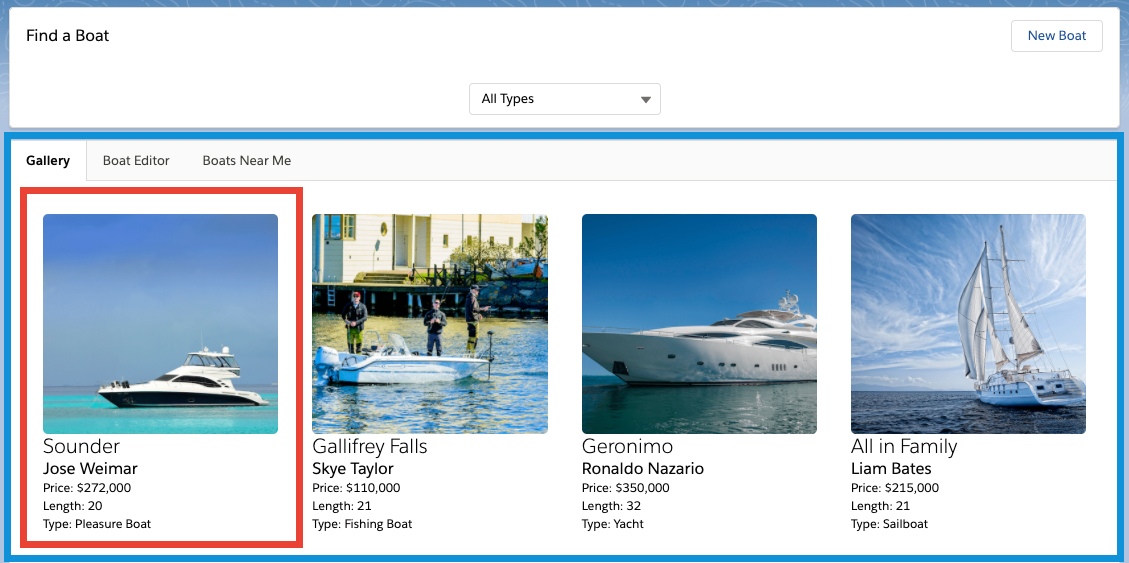Screen dimensions: 1129x563
Task: Click Price: $350,000 text
Action: pos(626,488)
